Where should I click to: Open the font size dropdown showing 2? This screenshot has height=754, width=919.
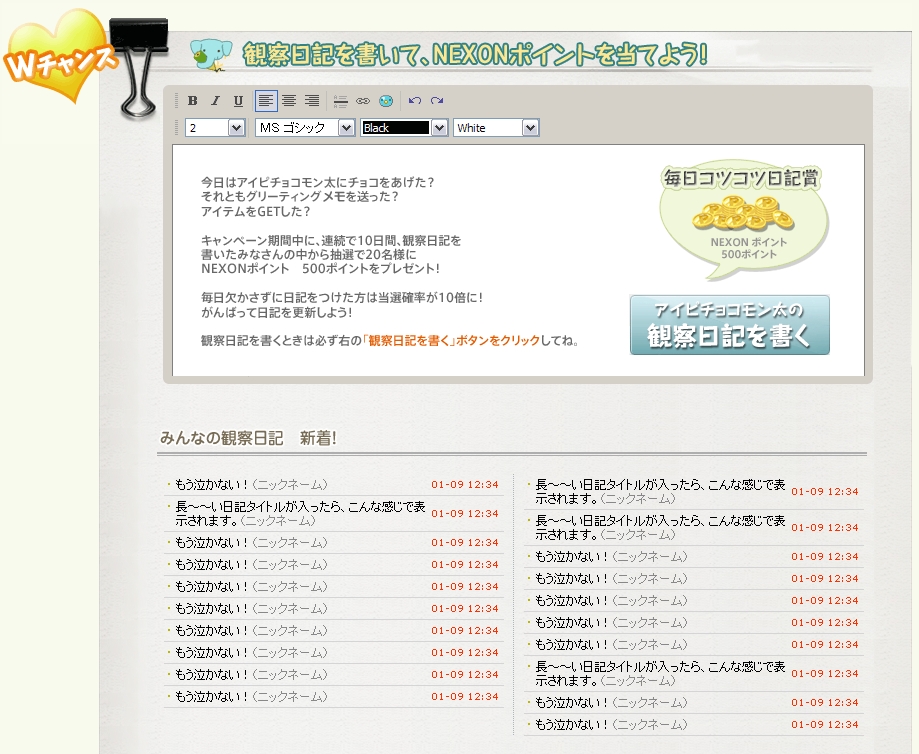215,128
